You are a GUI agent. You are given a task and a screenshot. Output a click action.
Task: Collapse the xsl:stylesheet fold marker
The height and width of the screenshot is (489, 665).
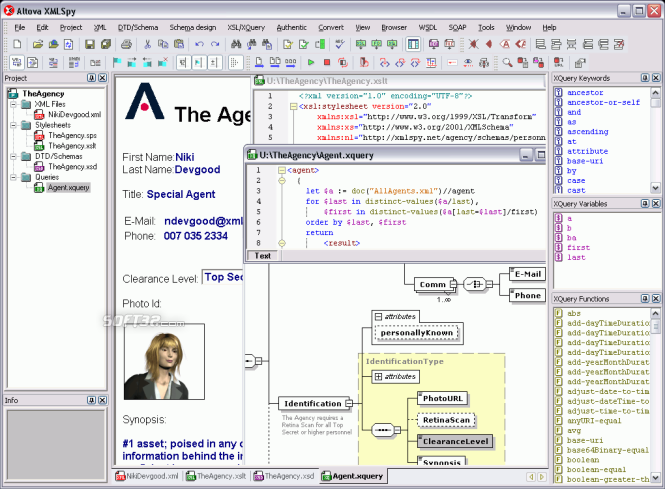point(293,106)
